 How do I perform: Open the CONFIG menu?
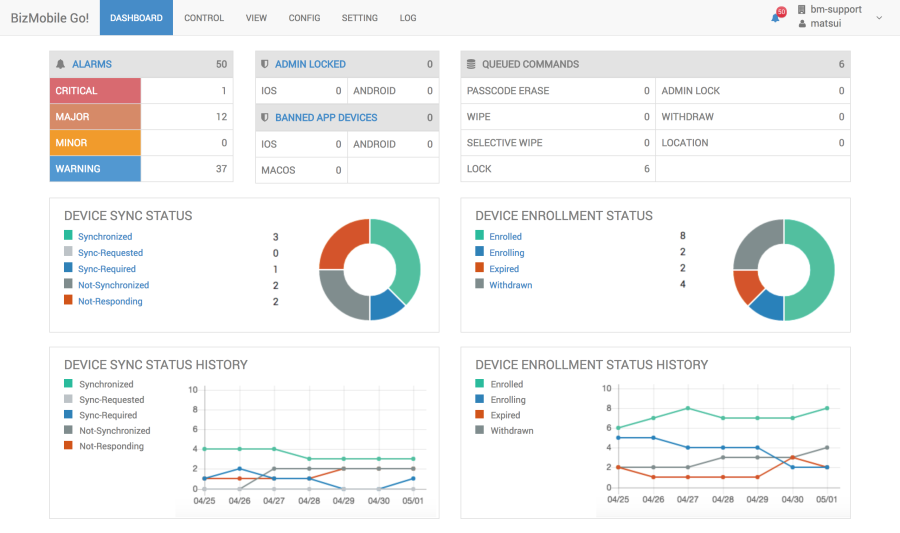tap(304, 18)
